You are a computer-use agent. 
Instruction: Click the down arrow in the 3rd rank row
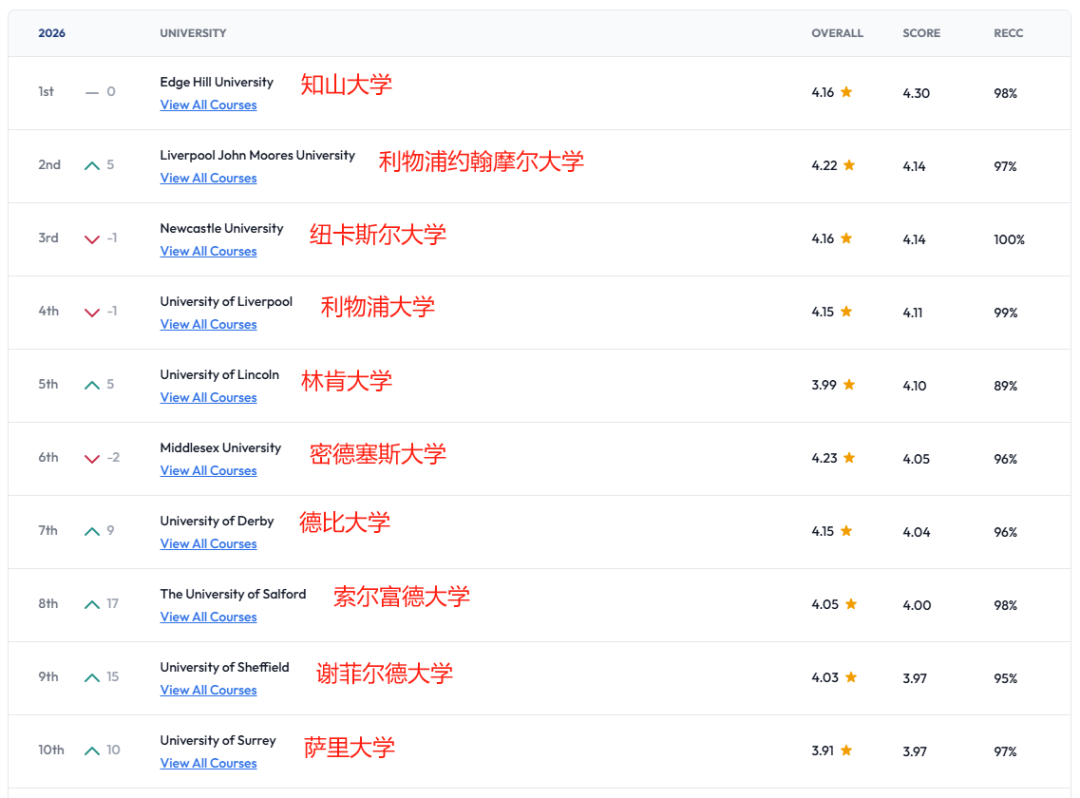coord(92,239)
